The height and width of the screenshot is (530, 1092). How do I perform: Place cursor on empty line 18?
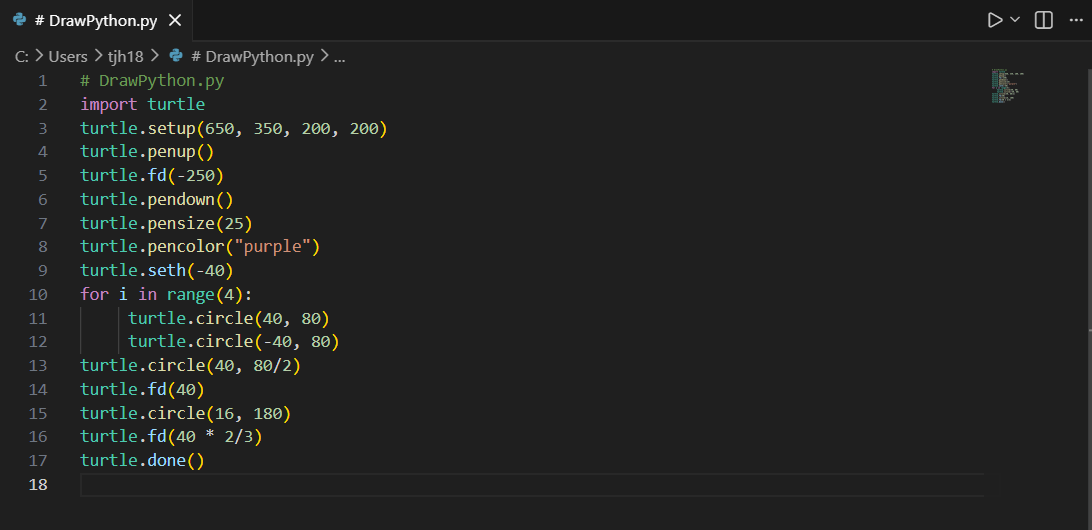pyautogui.click(x=532, y=485)
